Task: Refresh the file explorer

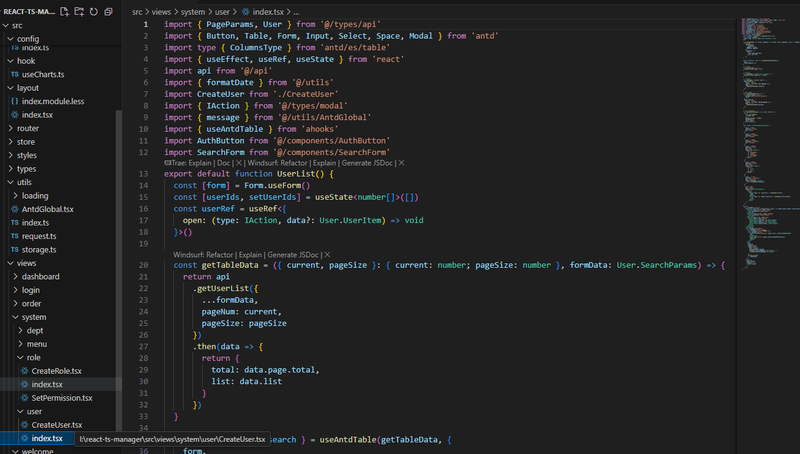Action: 93,11
